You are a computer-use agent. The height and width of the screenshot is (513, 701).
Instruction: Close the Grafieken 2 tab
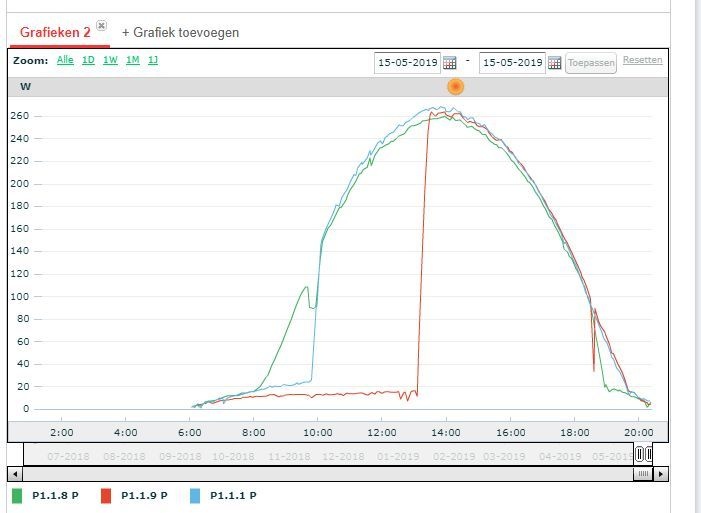[x=101, y=25]
